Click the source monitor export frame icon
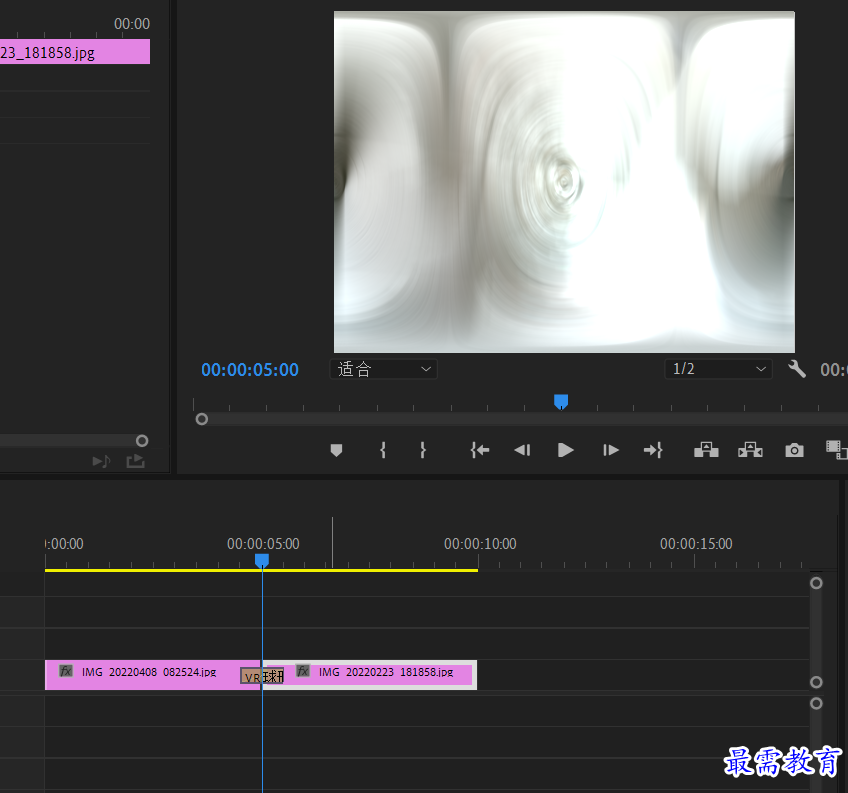848x793 pixels. click(x=135, y=461)
